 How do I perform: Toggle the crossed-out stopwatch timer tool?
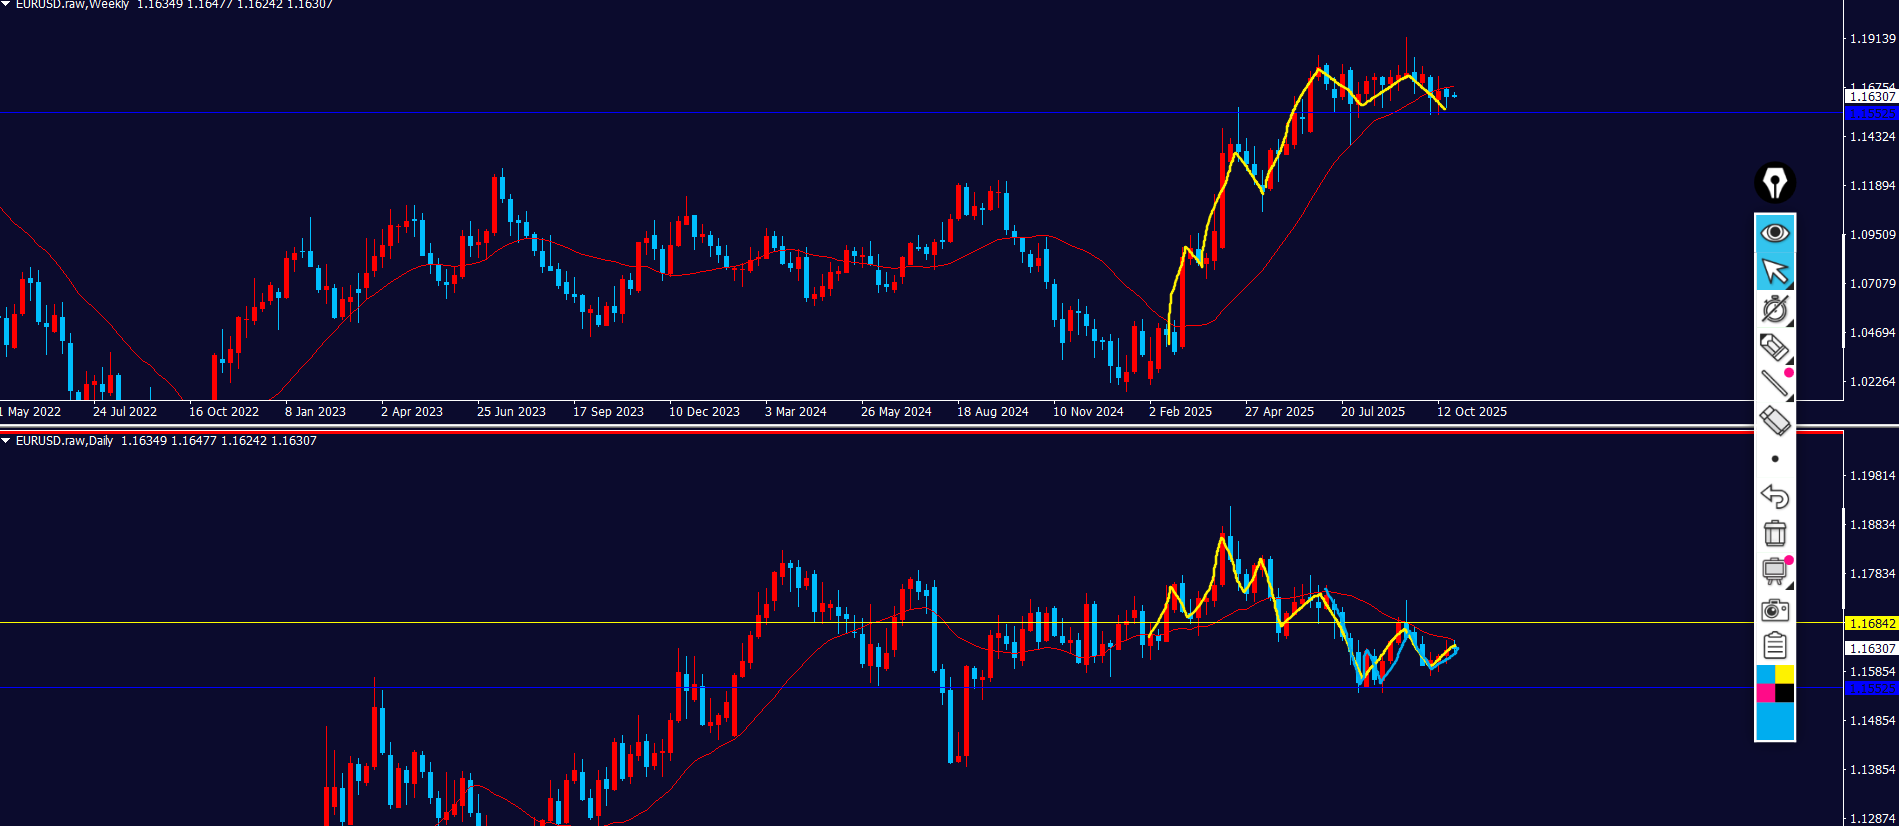point(1774,309)
